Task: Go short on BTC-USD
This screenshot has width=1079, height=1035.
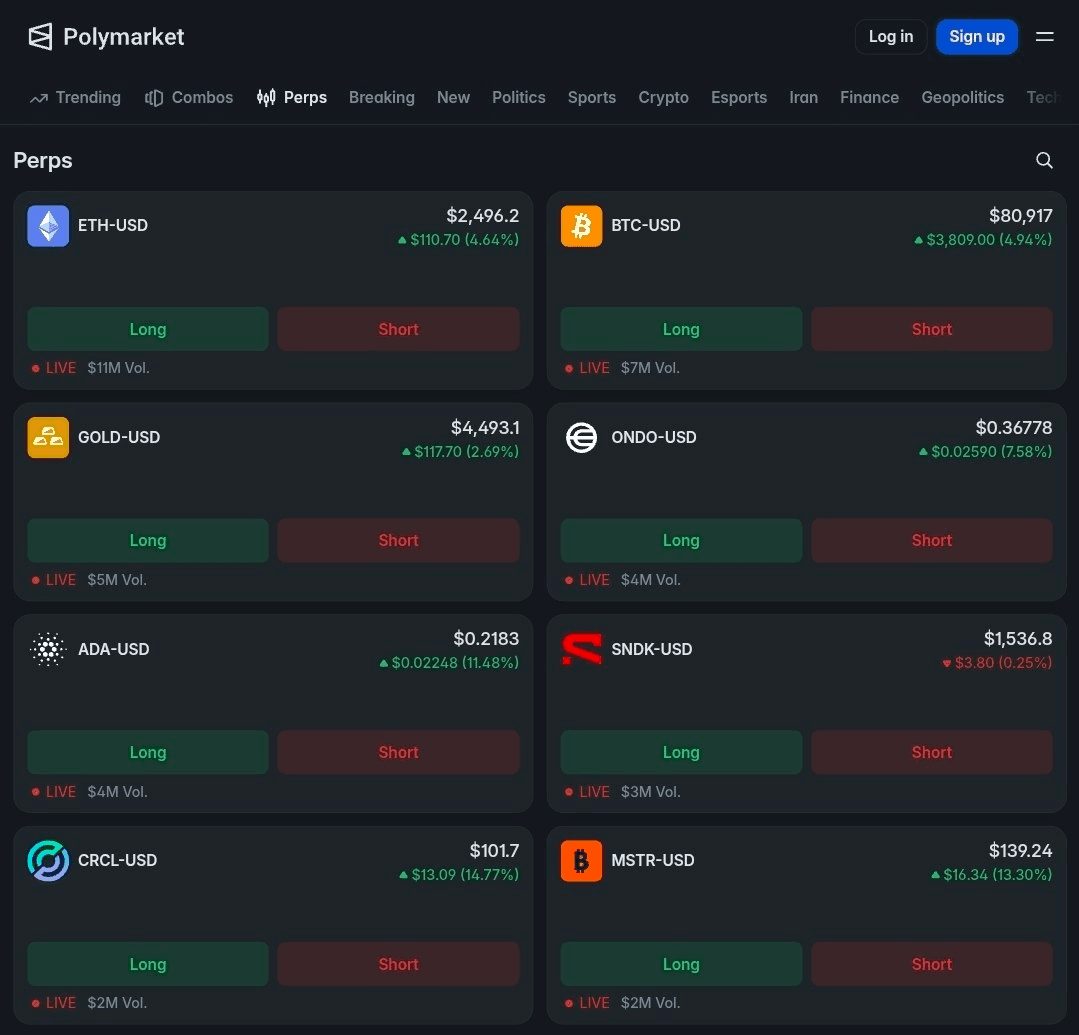Action: (x=932, y=329)
